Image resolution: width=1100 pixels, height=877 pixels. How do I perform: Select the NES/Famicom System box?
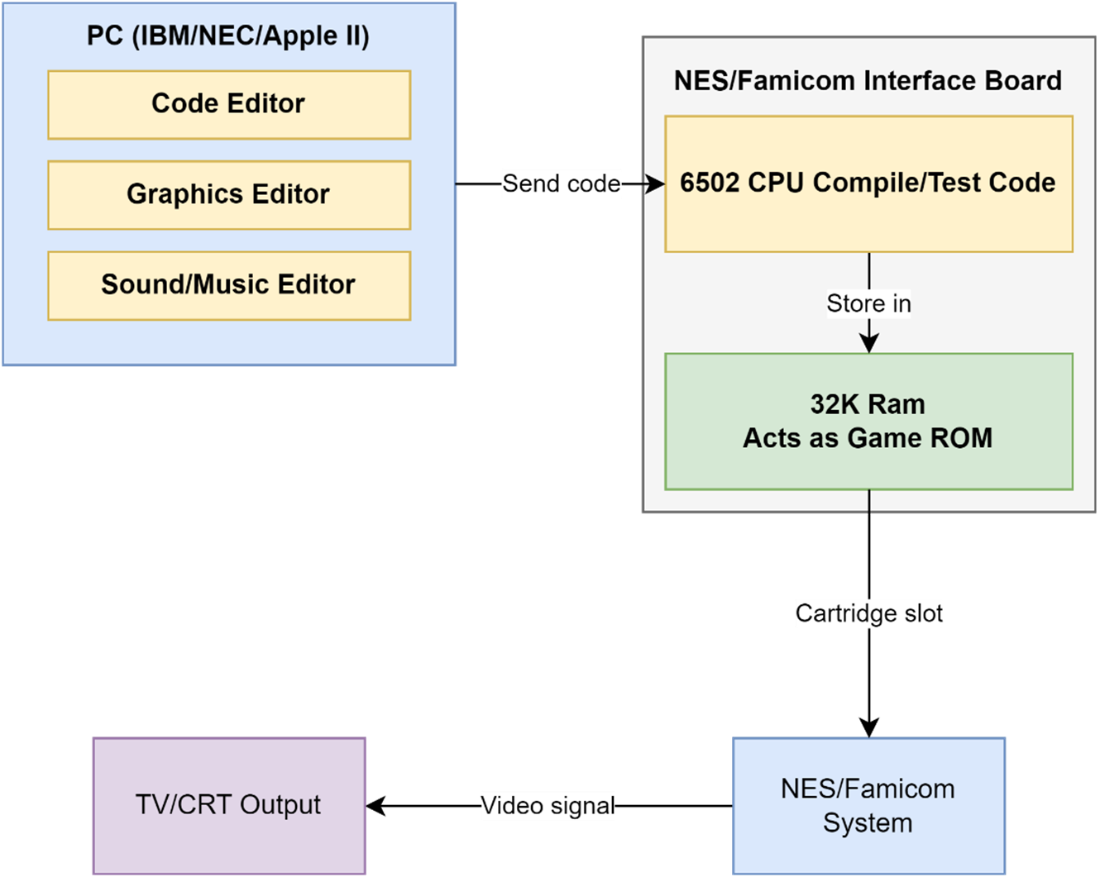(868, 806)
